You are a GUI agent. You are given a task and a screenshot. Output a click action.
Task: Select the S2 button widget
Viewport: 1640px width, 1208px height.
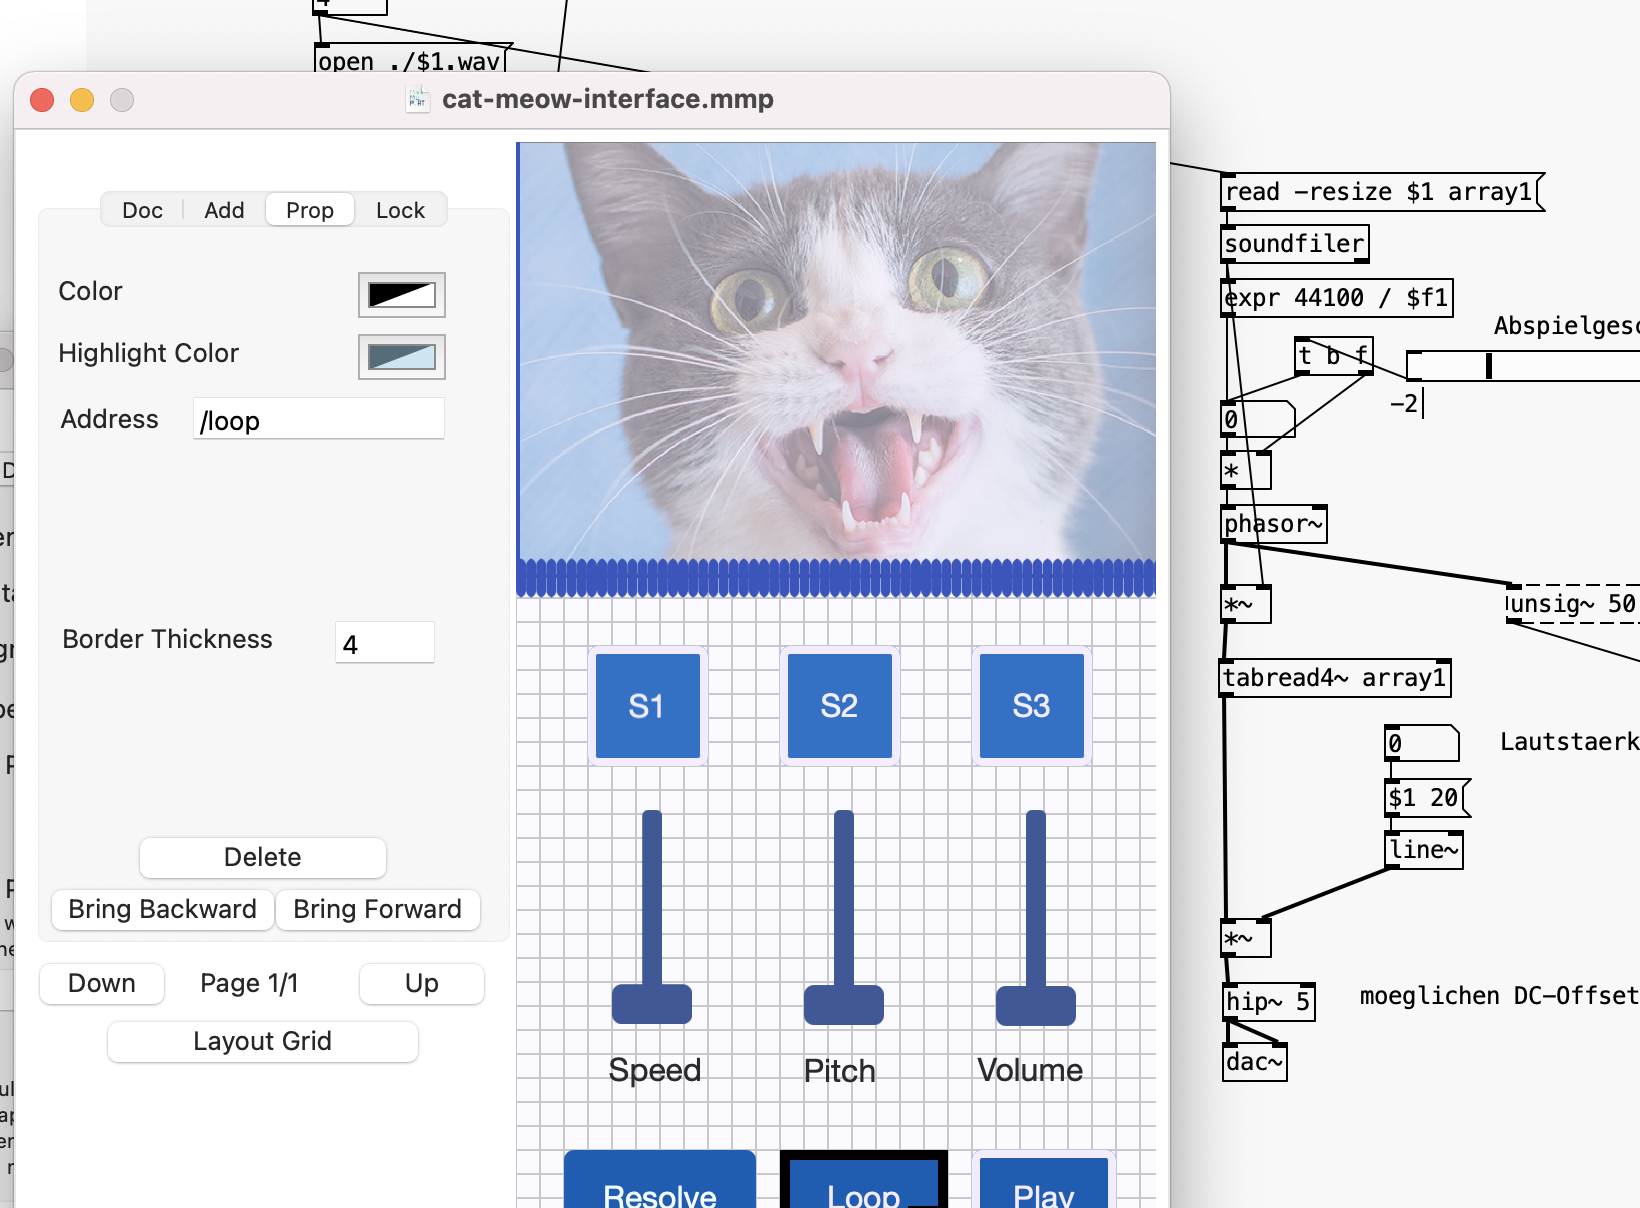[839, 705]
